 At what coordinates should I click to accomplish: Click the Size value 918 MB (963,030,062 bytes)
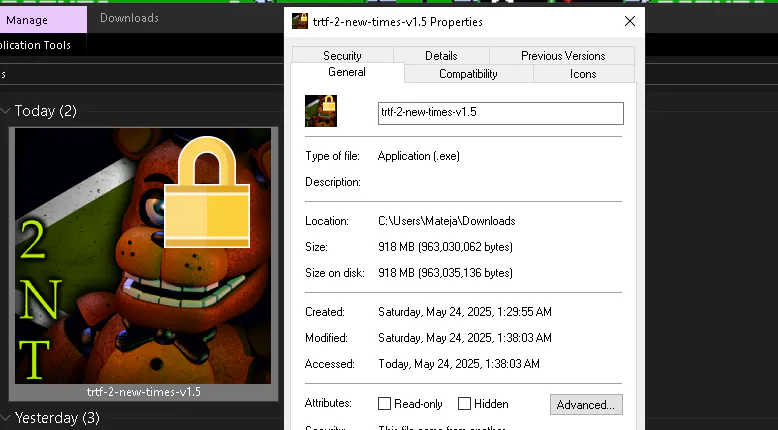(x=445, y=247)
